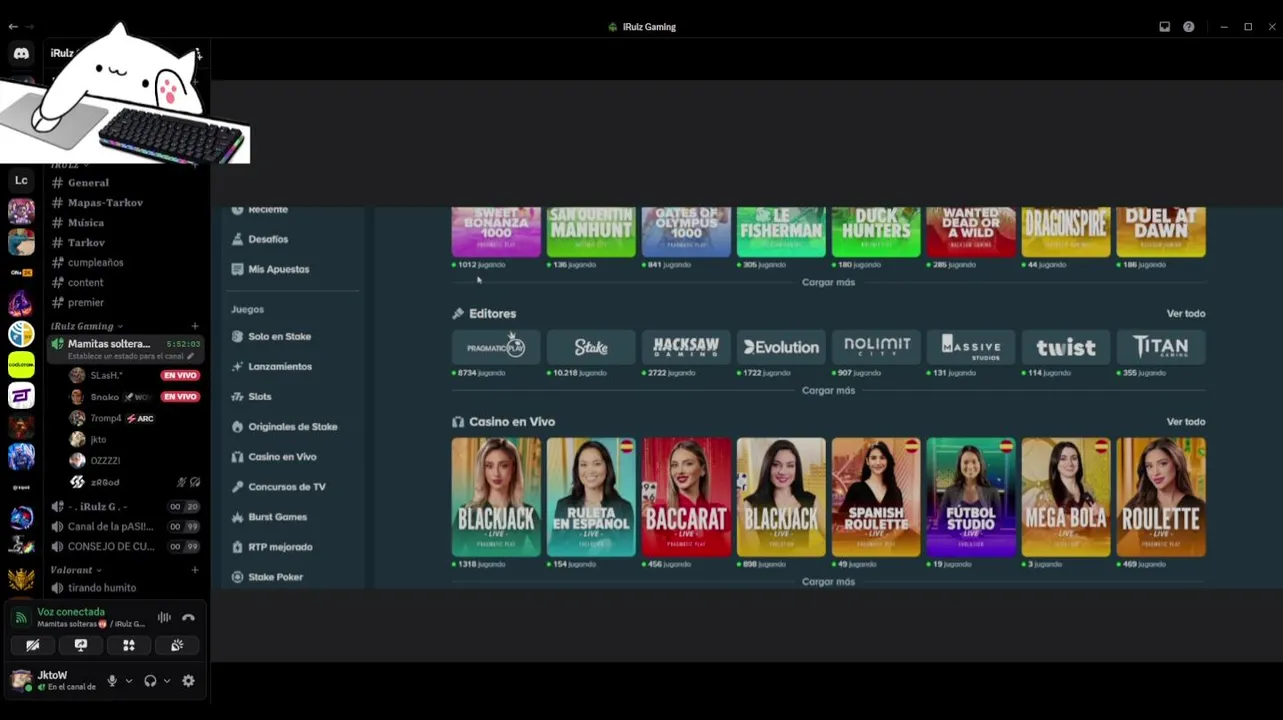Open Lanzamientos in Stake sidebar
This screenshot has width=1283, height=720.
pos(280,367)
